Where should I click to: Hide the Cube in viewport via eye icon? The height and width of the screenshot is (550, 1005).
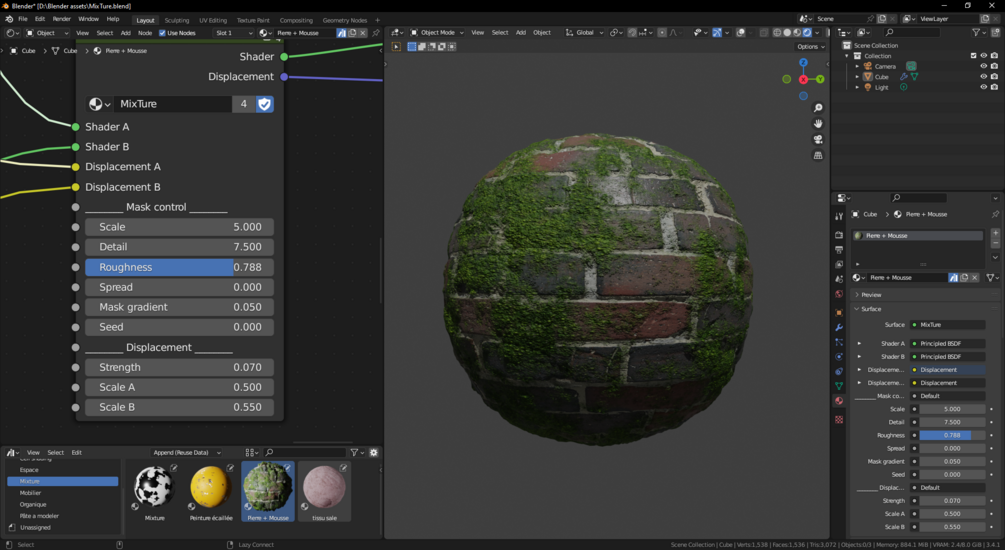click(984, 76)
